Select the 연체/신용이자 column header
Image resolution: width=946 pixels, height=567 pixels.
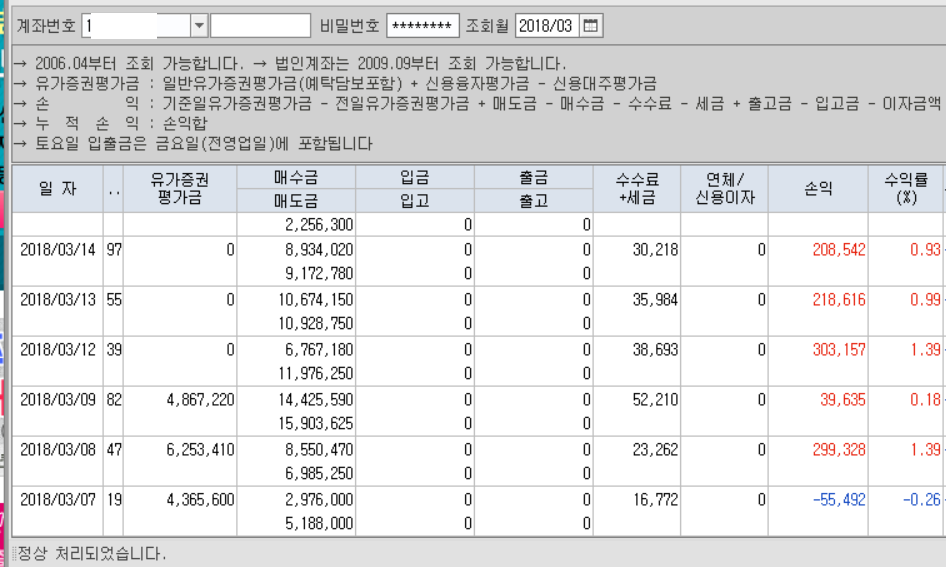pyautogui.click(x=724, y=189)
